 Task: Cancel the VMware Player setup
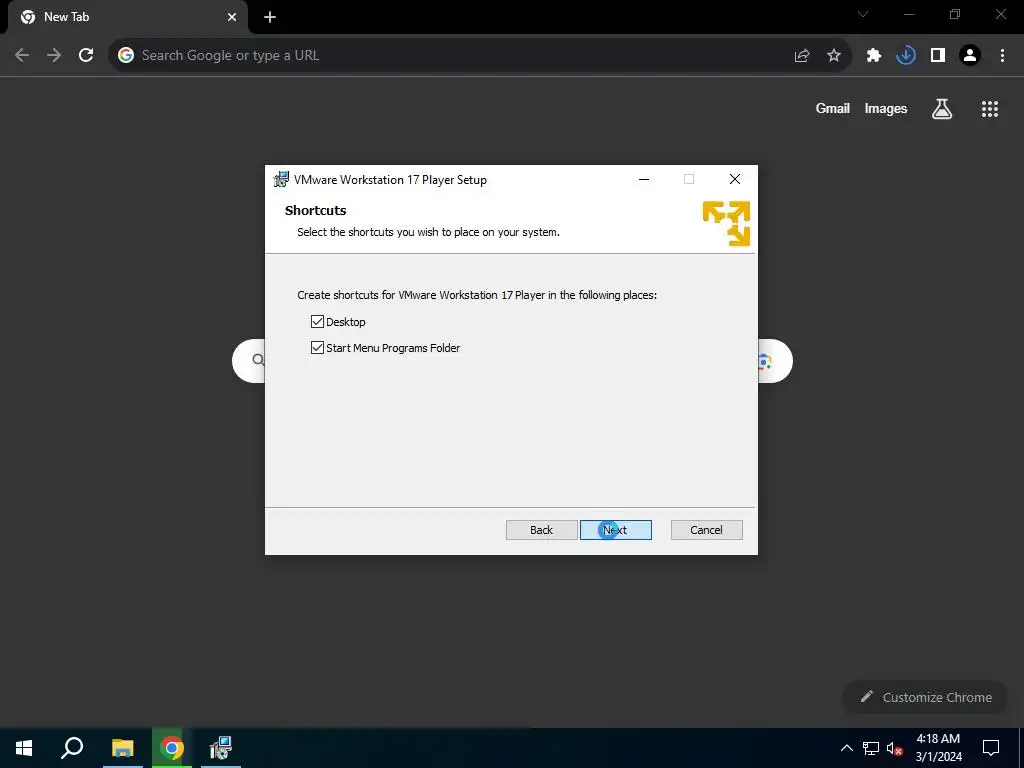coord(706,530)
